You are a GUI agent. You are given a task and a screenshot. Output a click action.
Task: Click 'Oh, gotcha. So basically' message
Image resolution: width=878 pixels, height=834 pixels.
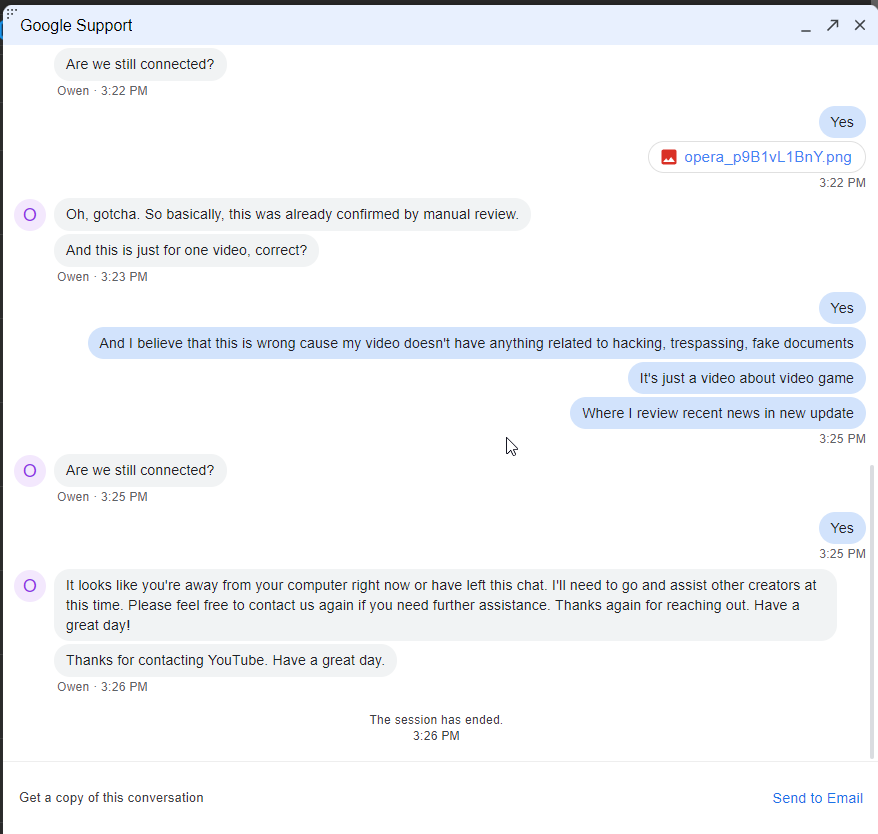(292, 215)
